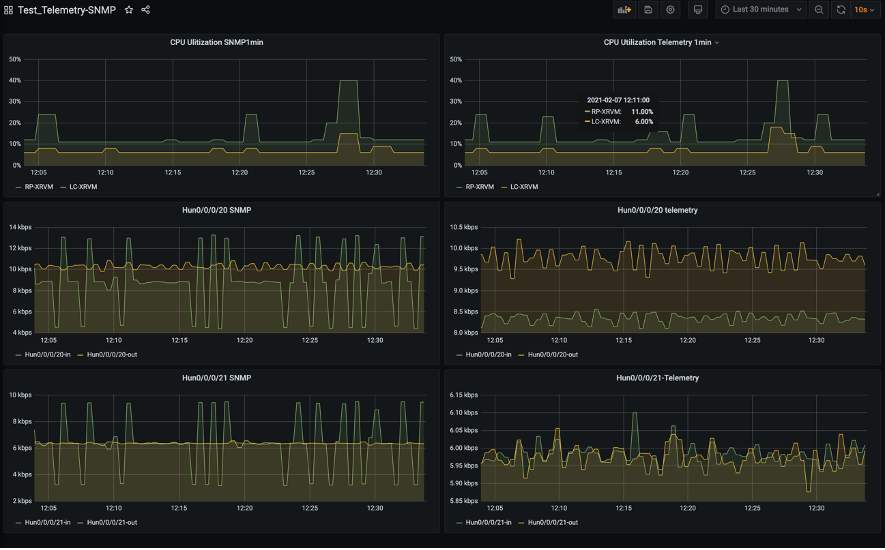885x550 pixels.
Task: Cycle view mode with monitor icon
Action: pos(697,10)
